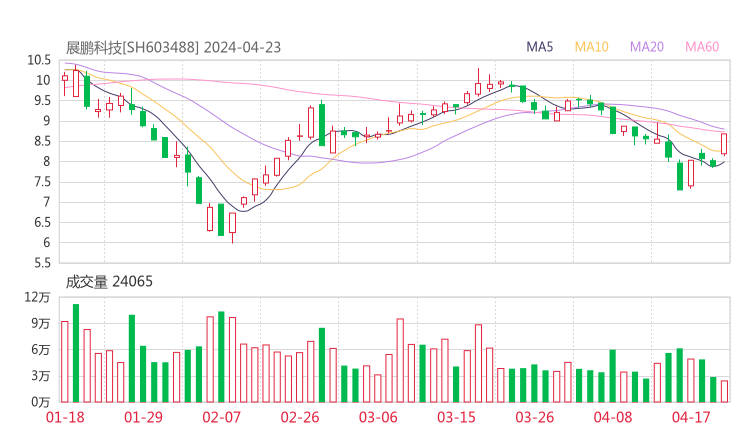Click the 0万 volume axis label
The width and height of the screenshot is (740, 440).
coord(41,402)
